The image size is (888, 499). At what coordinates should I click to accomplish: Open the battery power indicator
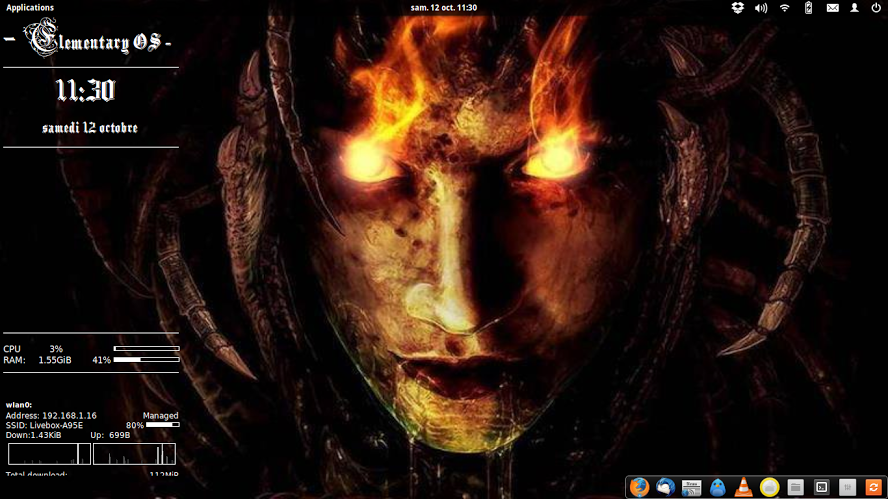click(x=808, y=7)
